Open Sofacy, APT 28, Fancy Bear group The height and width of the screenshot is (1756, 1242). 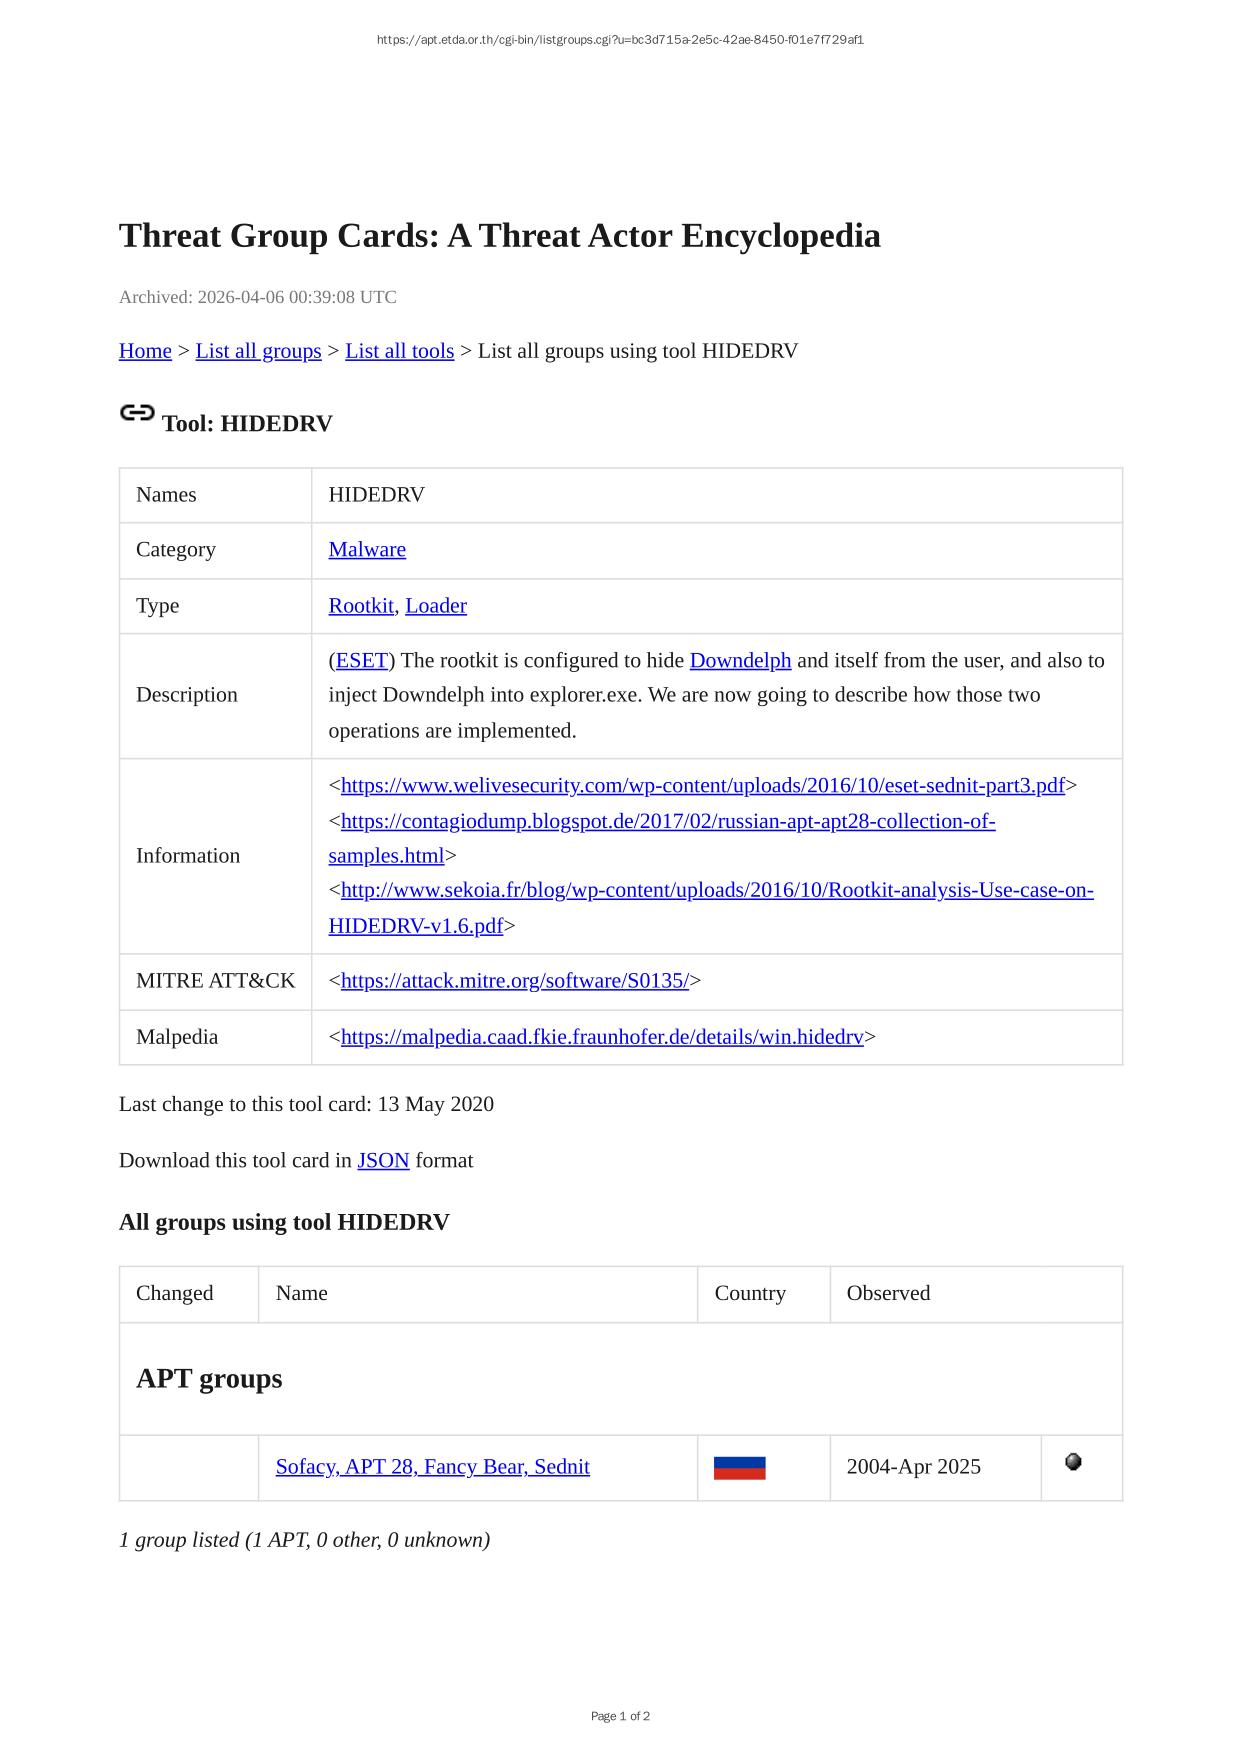(432, 1467)
